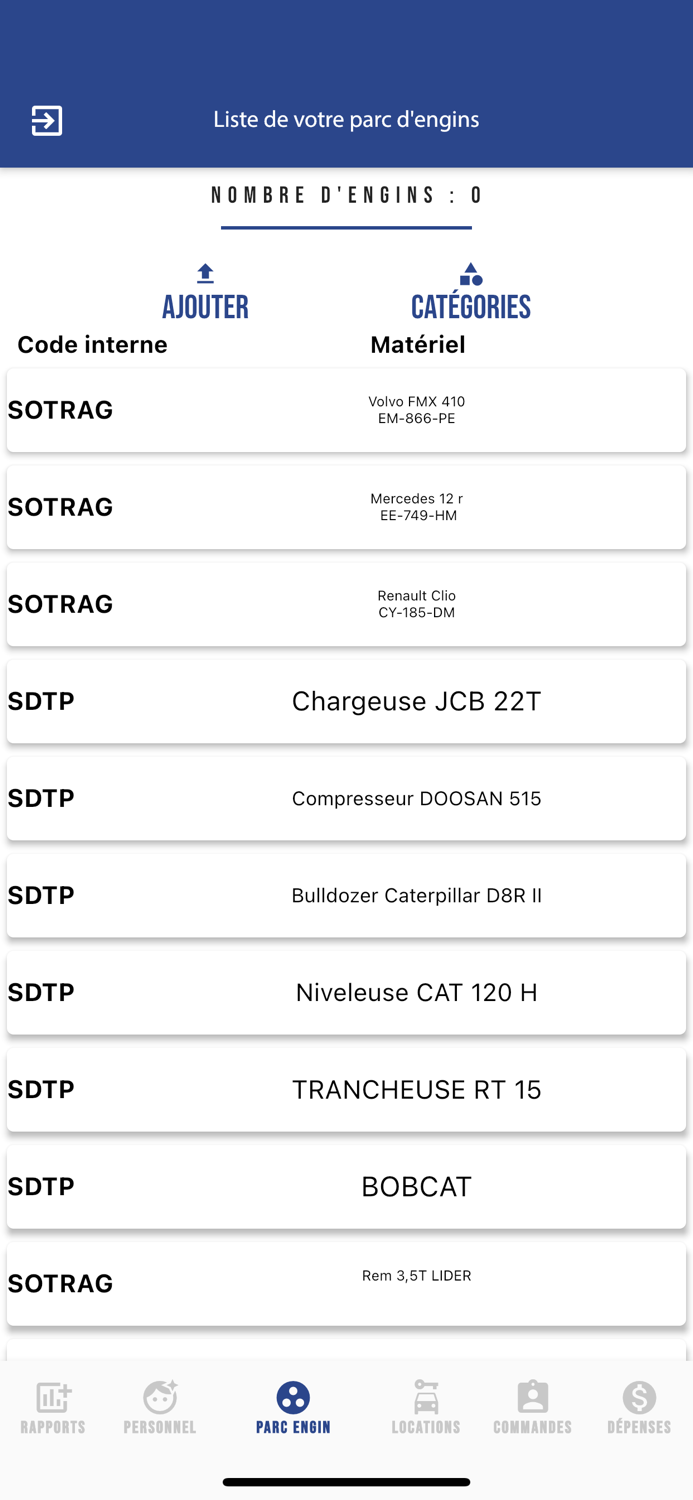The image size is (693, 1500).
Task: Select the Commandes clipboard icon
Action: click(532, 1393)
